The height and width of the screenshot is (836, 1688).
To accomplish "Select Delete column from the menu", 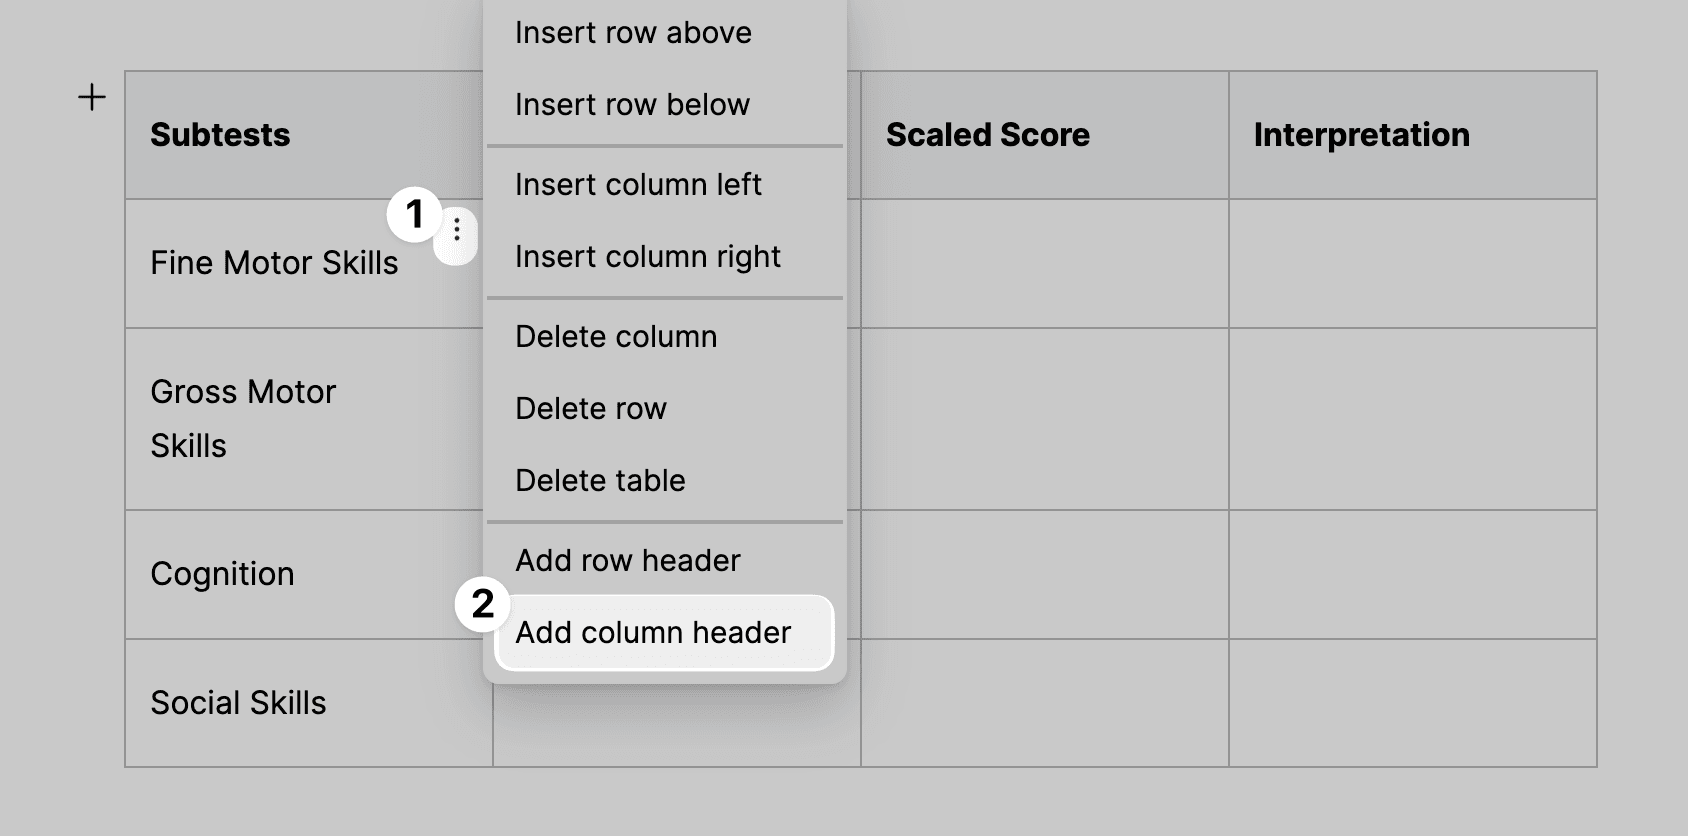I will coord(616,337).
